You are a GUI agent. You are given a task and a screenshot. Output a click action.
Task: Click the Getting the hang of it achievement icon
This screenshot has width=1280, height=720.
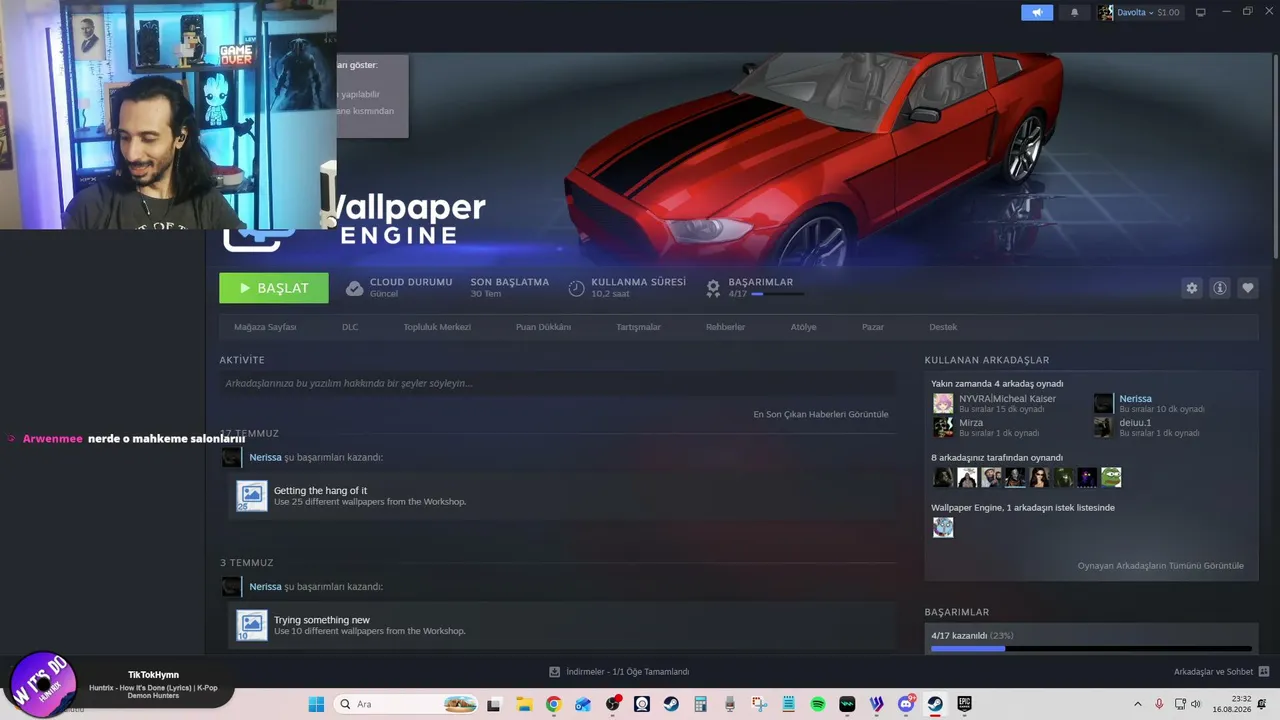tap(252, 496)
